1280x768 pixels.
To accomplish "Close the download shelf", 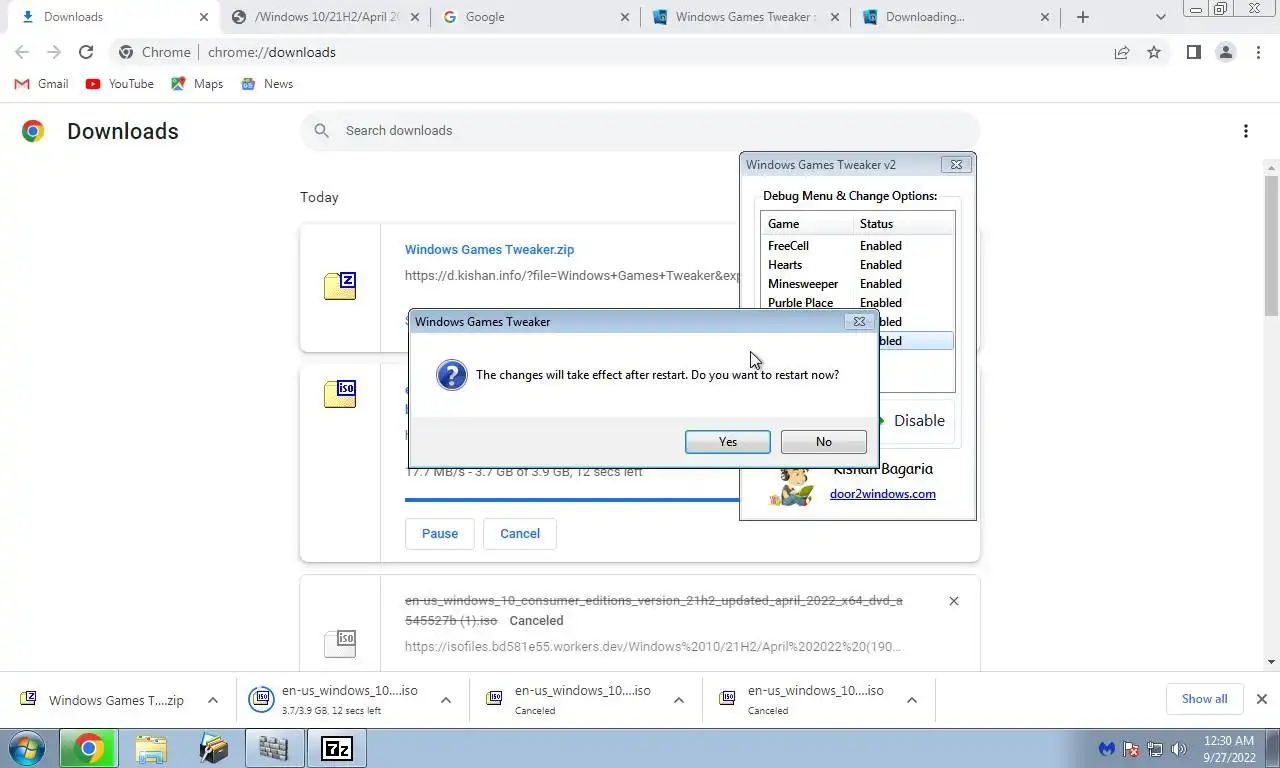I will 1262,699.
